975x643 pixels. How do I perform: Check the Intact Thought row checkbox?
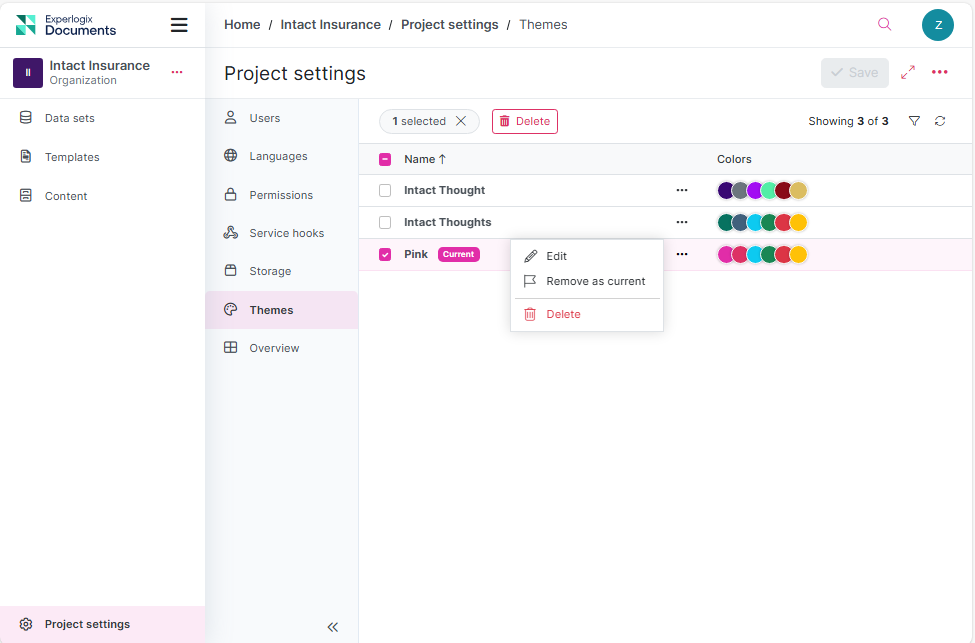pos(385,190)
